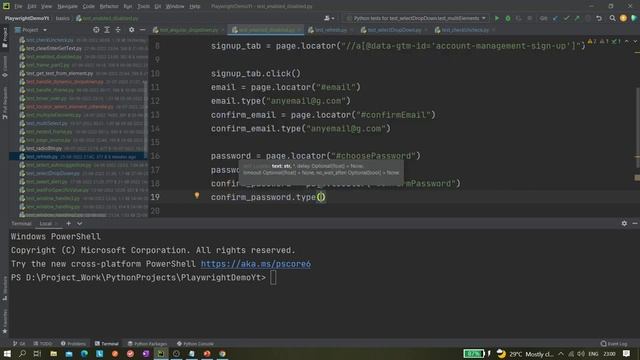Run with coverage icon in toolbar
This screenshot has height=360, width=640.
click(518, 18)
